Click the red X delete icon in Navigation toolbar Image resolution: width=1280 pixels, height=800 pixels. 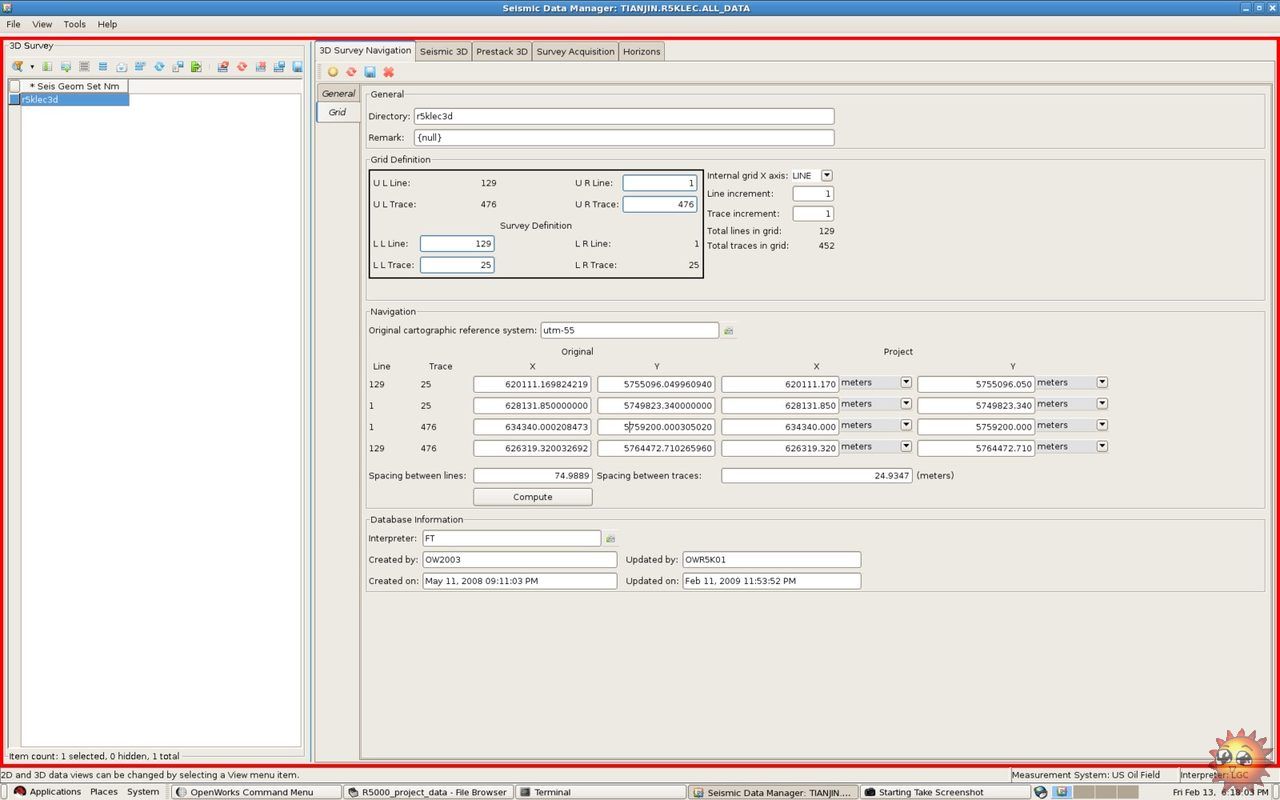[x=388, y=72]
